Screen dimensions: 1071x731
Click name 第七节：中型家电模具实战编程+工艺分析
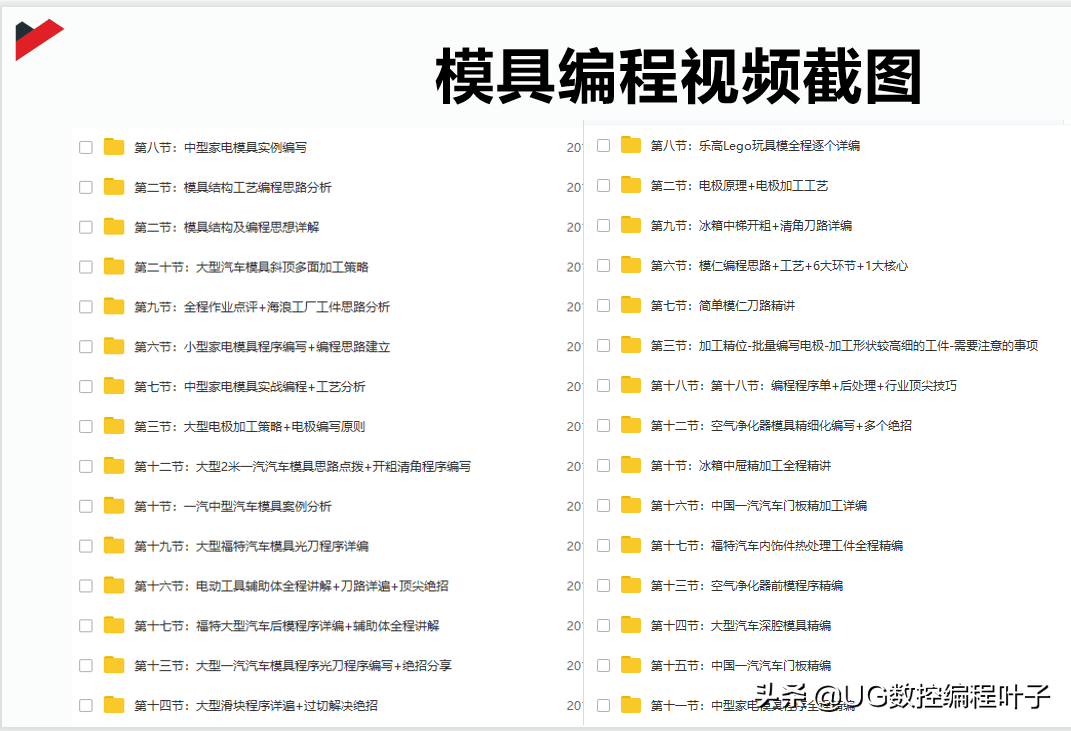(250, 387)
